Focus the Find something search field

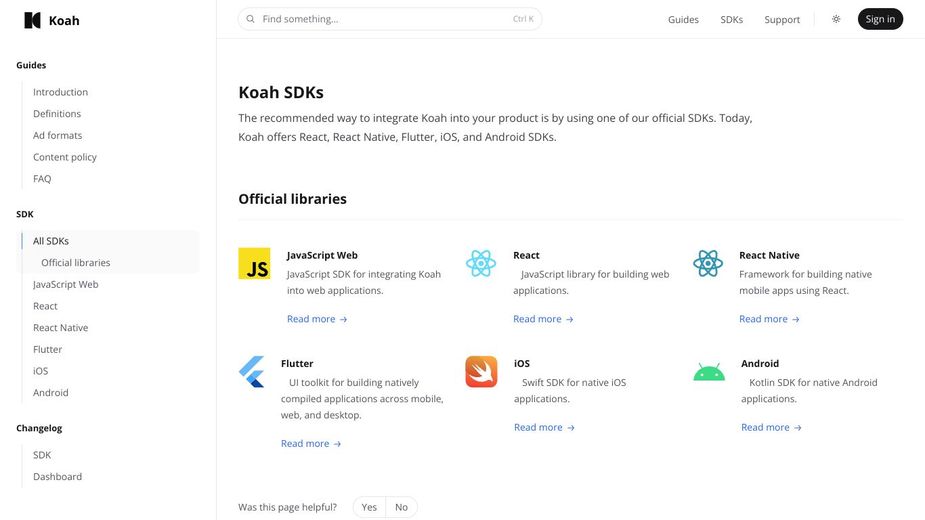(385, 19)
